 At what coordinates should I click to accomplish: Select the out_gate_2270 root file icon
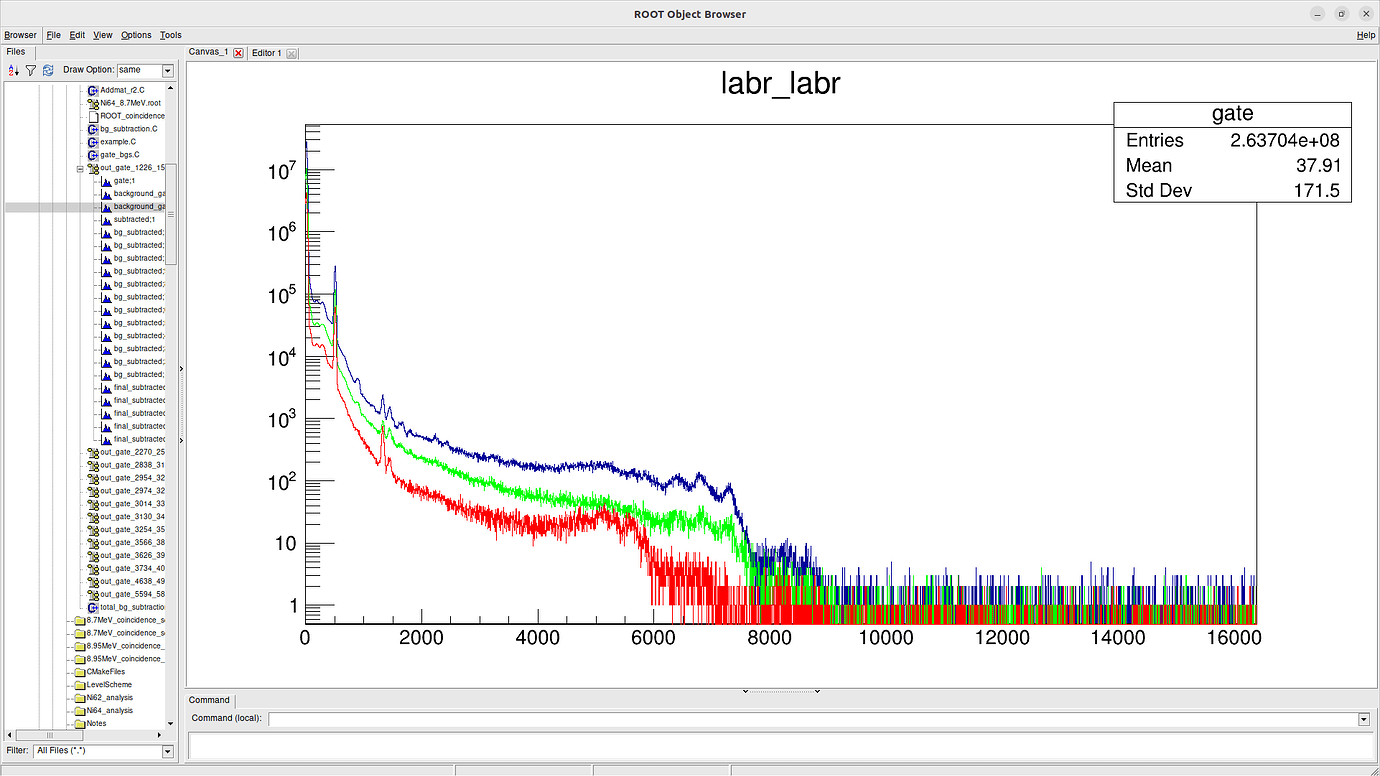tap(93, 452)
